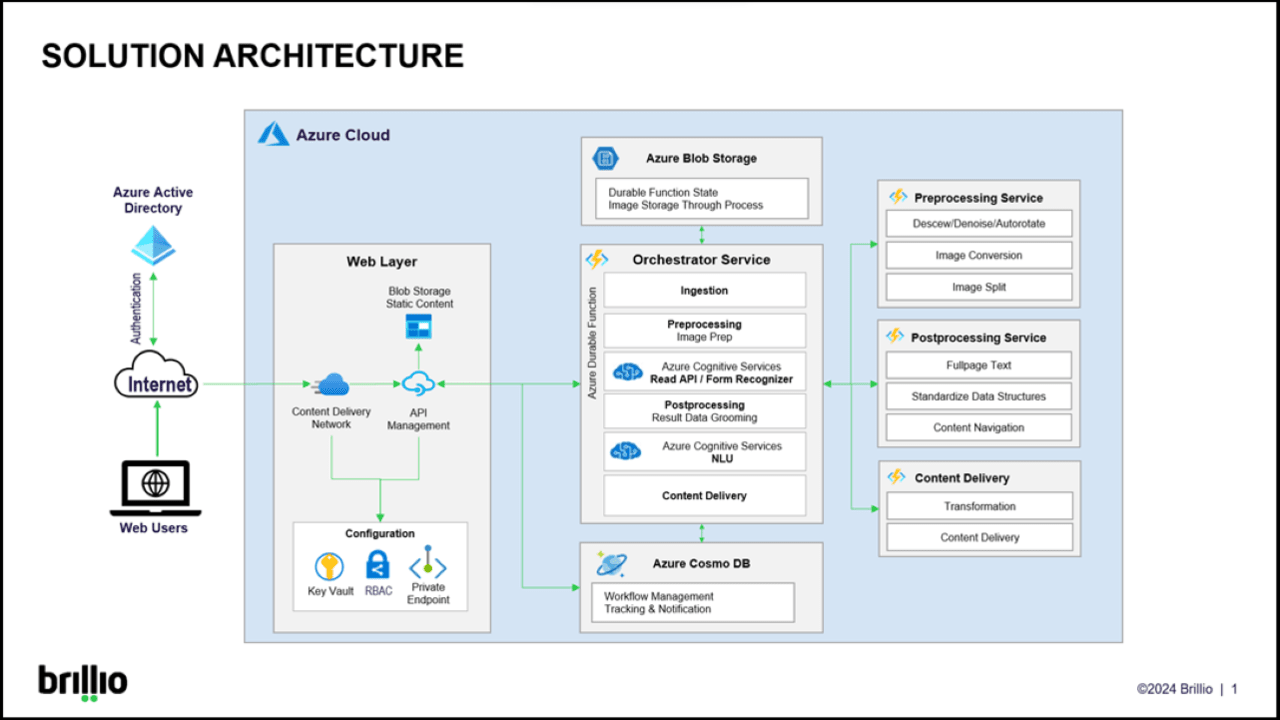The width and height of the screenshot is (1280, 720).
Task: Click the Preprocessing Service function icon
Action: pyautogui.click(x=898, y=197)
